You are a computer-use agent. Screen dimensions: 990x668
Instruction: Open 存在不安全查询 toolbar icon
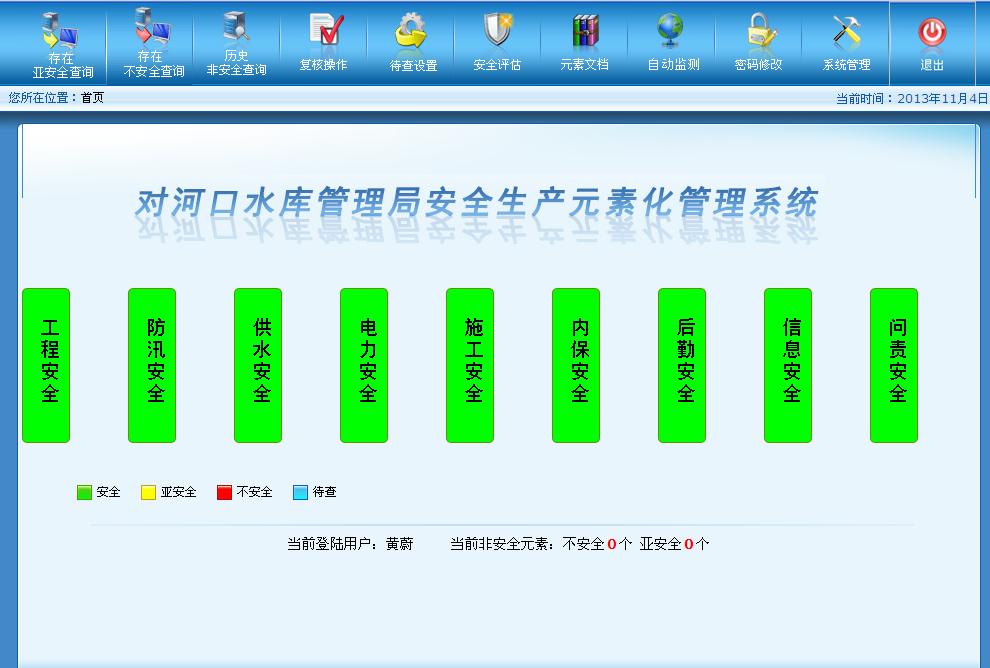coord(152,28)
